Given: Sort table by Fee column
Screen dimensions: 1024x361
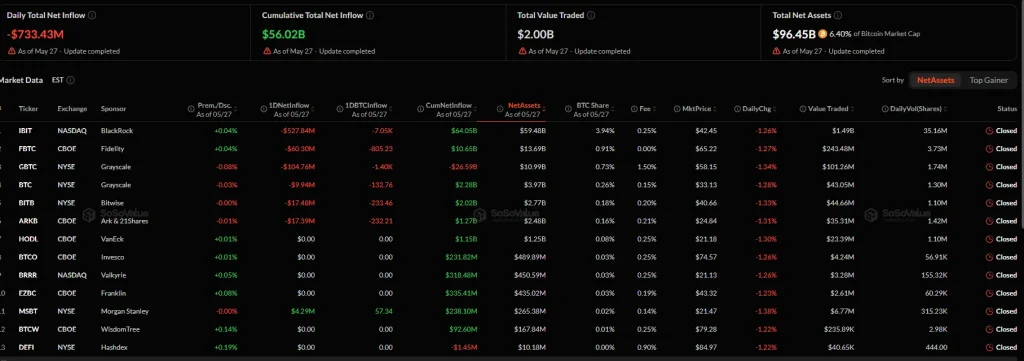Looking at the screenshot, I should click(x=645, y=109).
